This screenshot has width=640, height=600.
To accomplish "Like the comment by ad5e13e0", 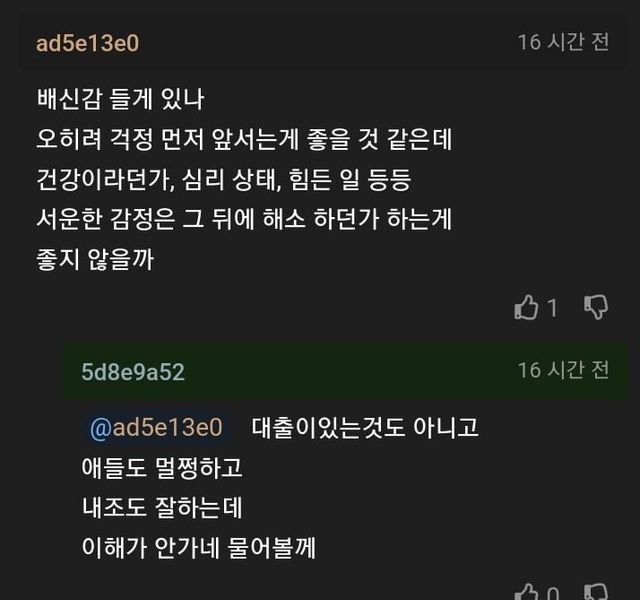I will [526, 308].
